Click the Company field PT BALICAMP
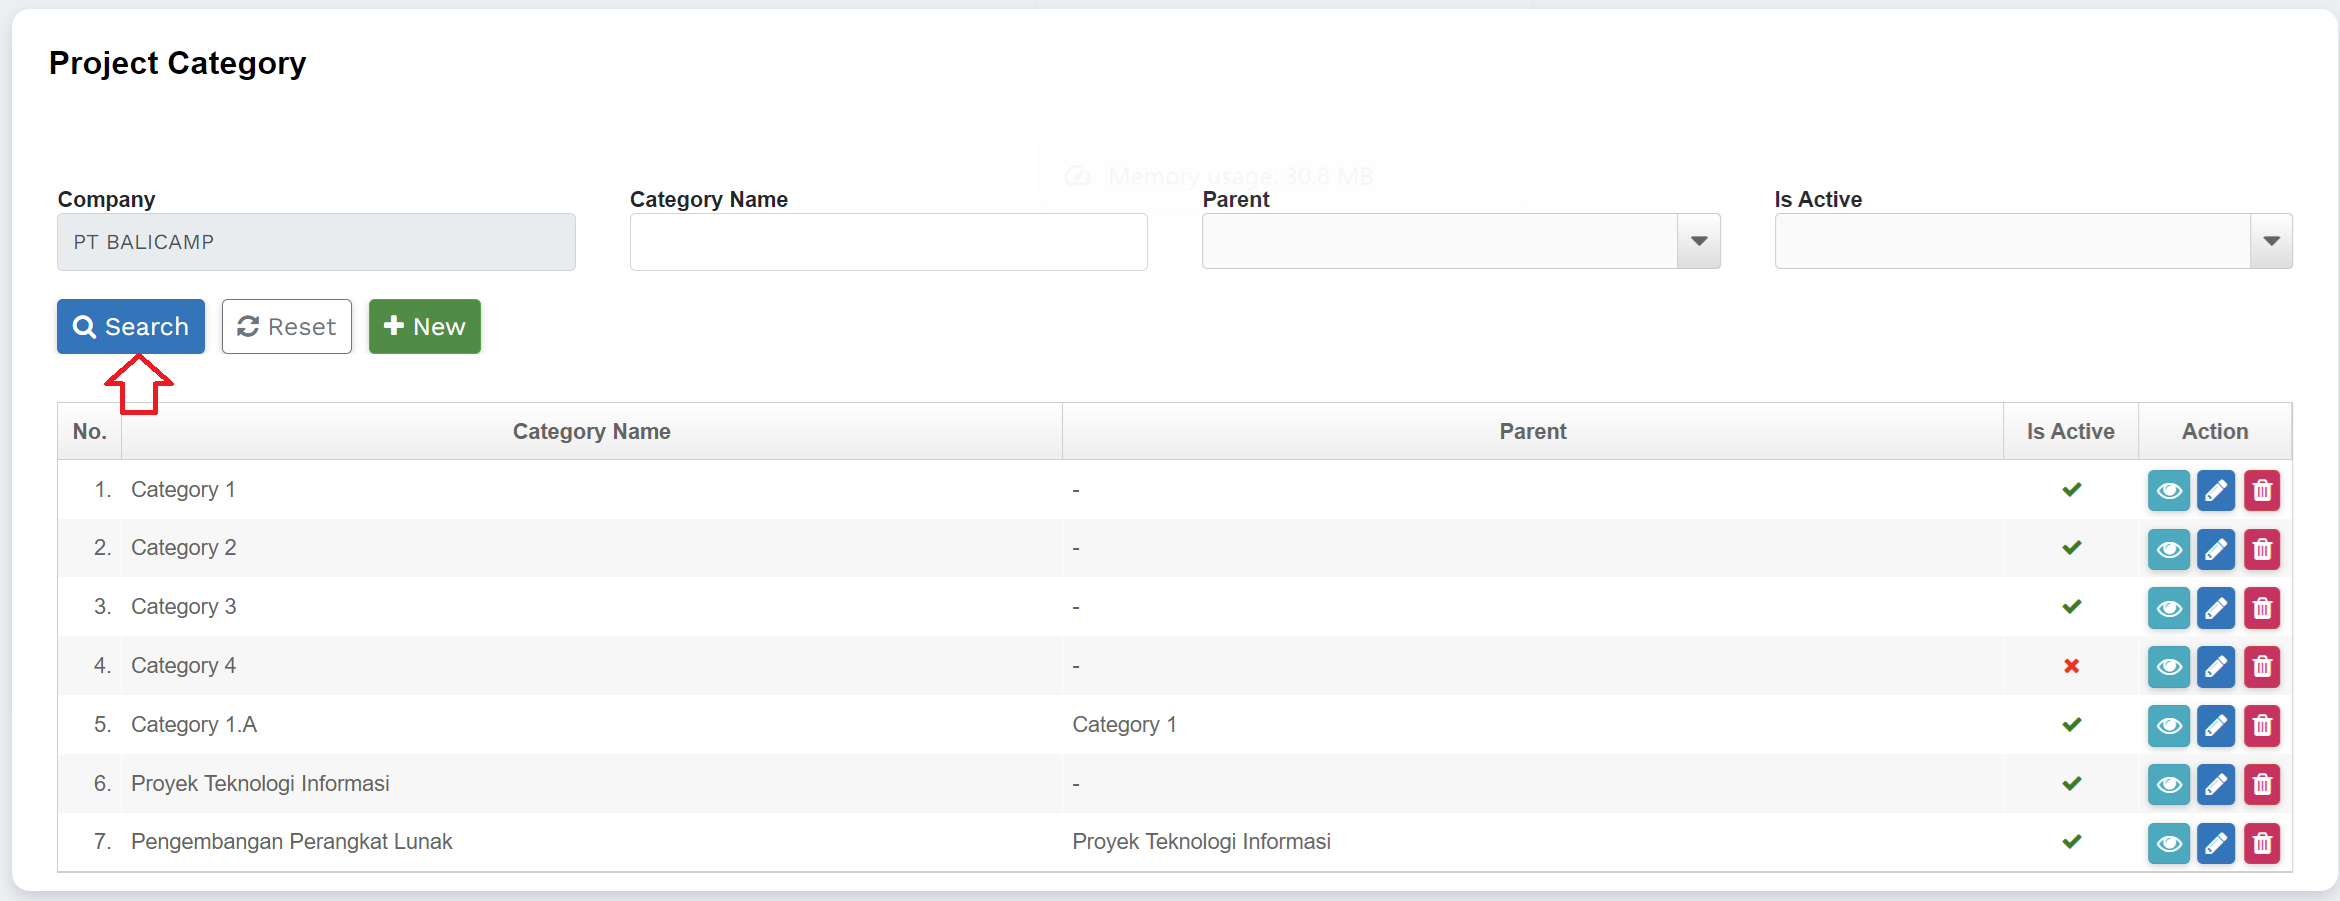2340x901 pixels. pos(316,242)
